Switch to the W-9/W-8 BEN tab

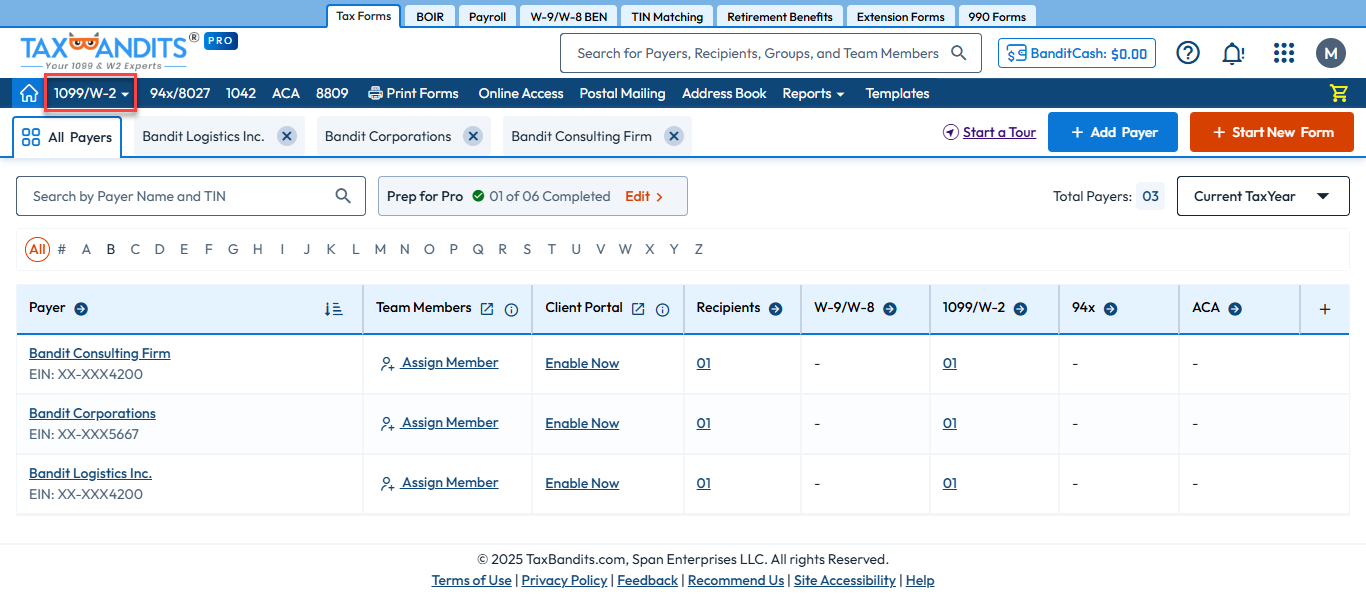[569, 16]
